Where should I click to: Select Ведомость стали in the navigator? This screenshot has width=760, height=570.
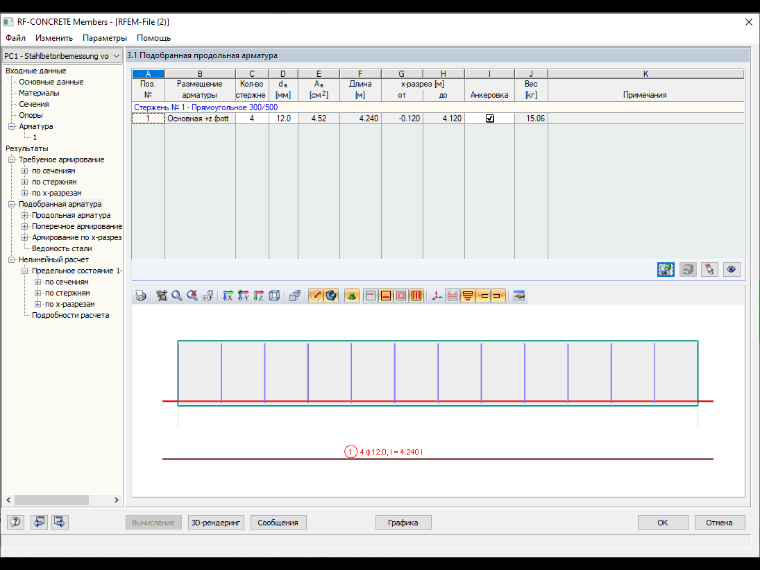click(x=62, y=249)
